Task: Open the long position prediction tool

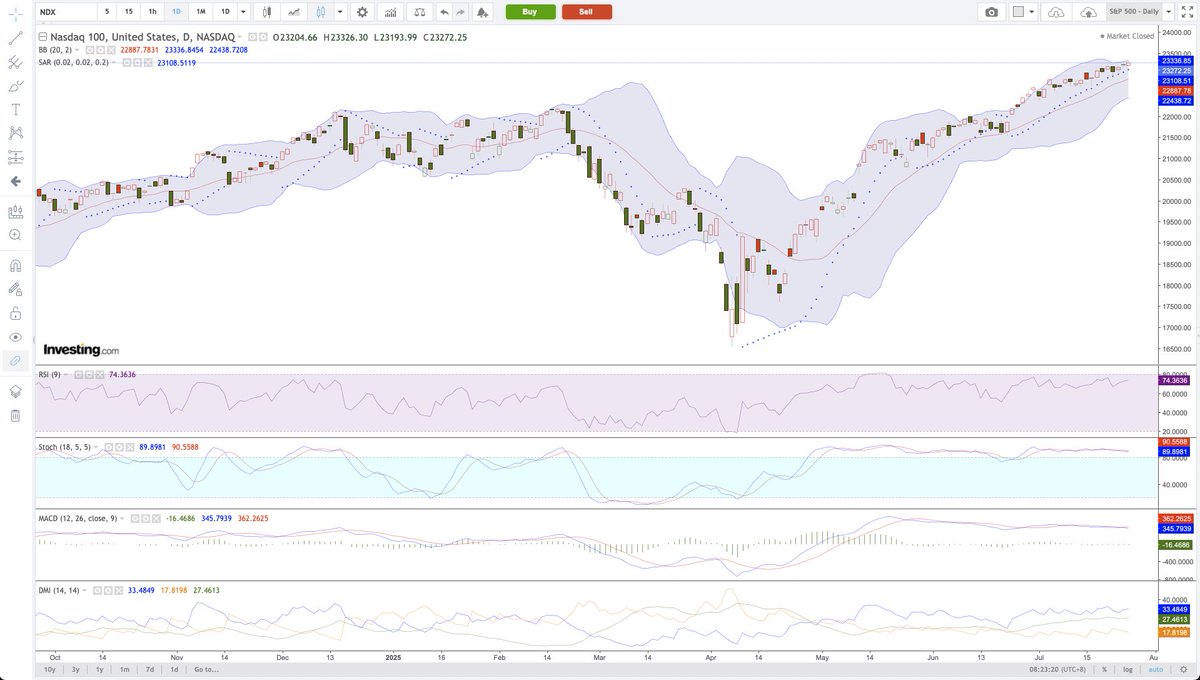Action: (15, 157)
